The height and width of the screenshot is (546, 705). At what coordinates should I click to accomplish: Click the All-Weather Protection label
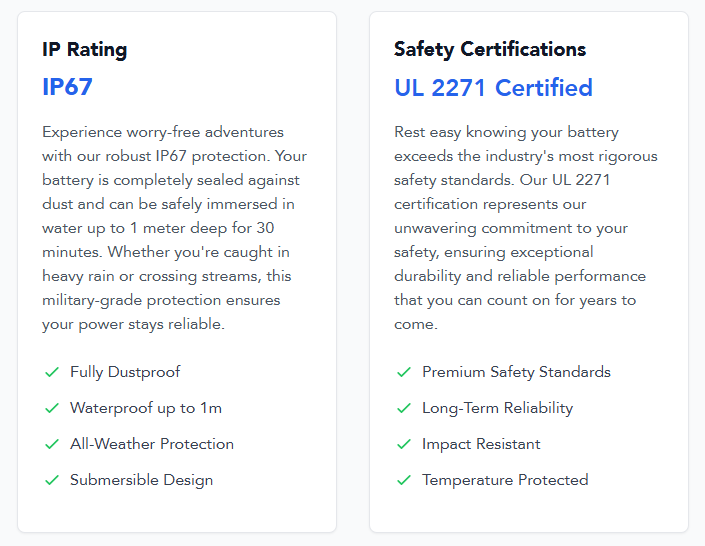coord(152,444)
